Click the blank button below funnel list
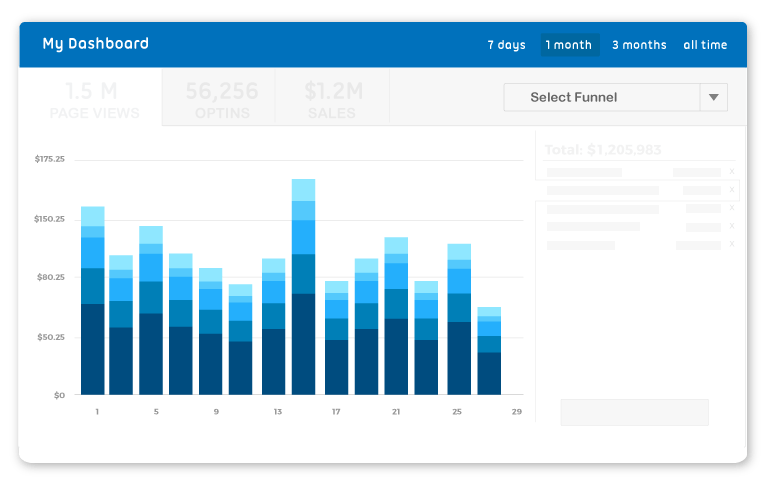The image size is (768, 487). tap(634, 412)
